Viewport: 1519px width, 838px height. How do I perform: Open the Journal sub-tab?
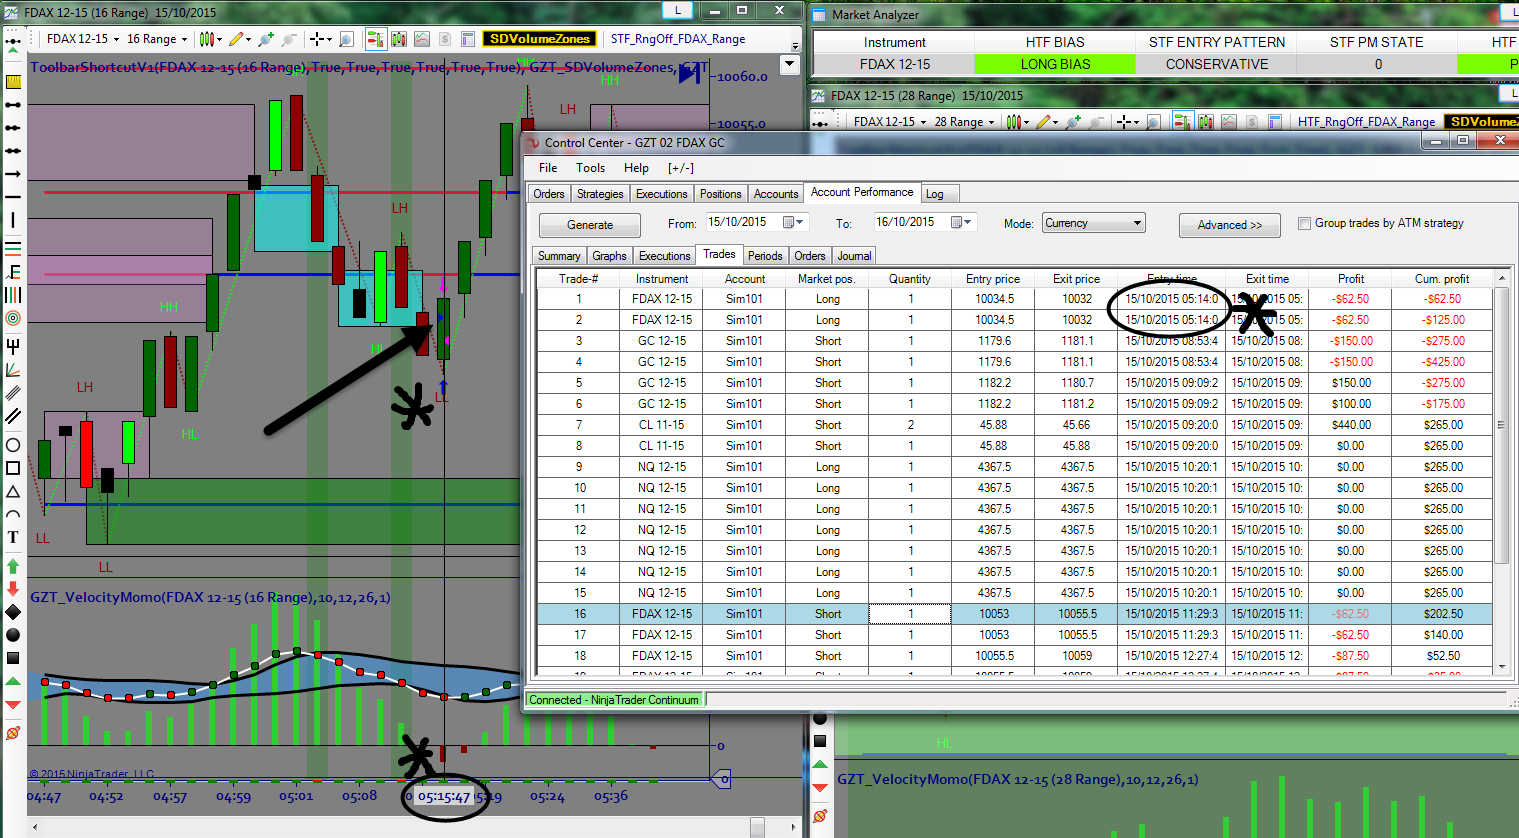(854, 256)
